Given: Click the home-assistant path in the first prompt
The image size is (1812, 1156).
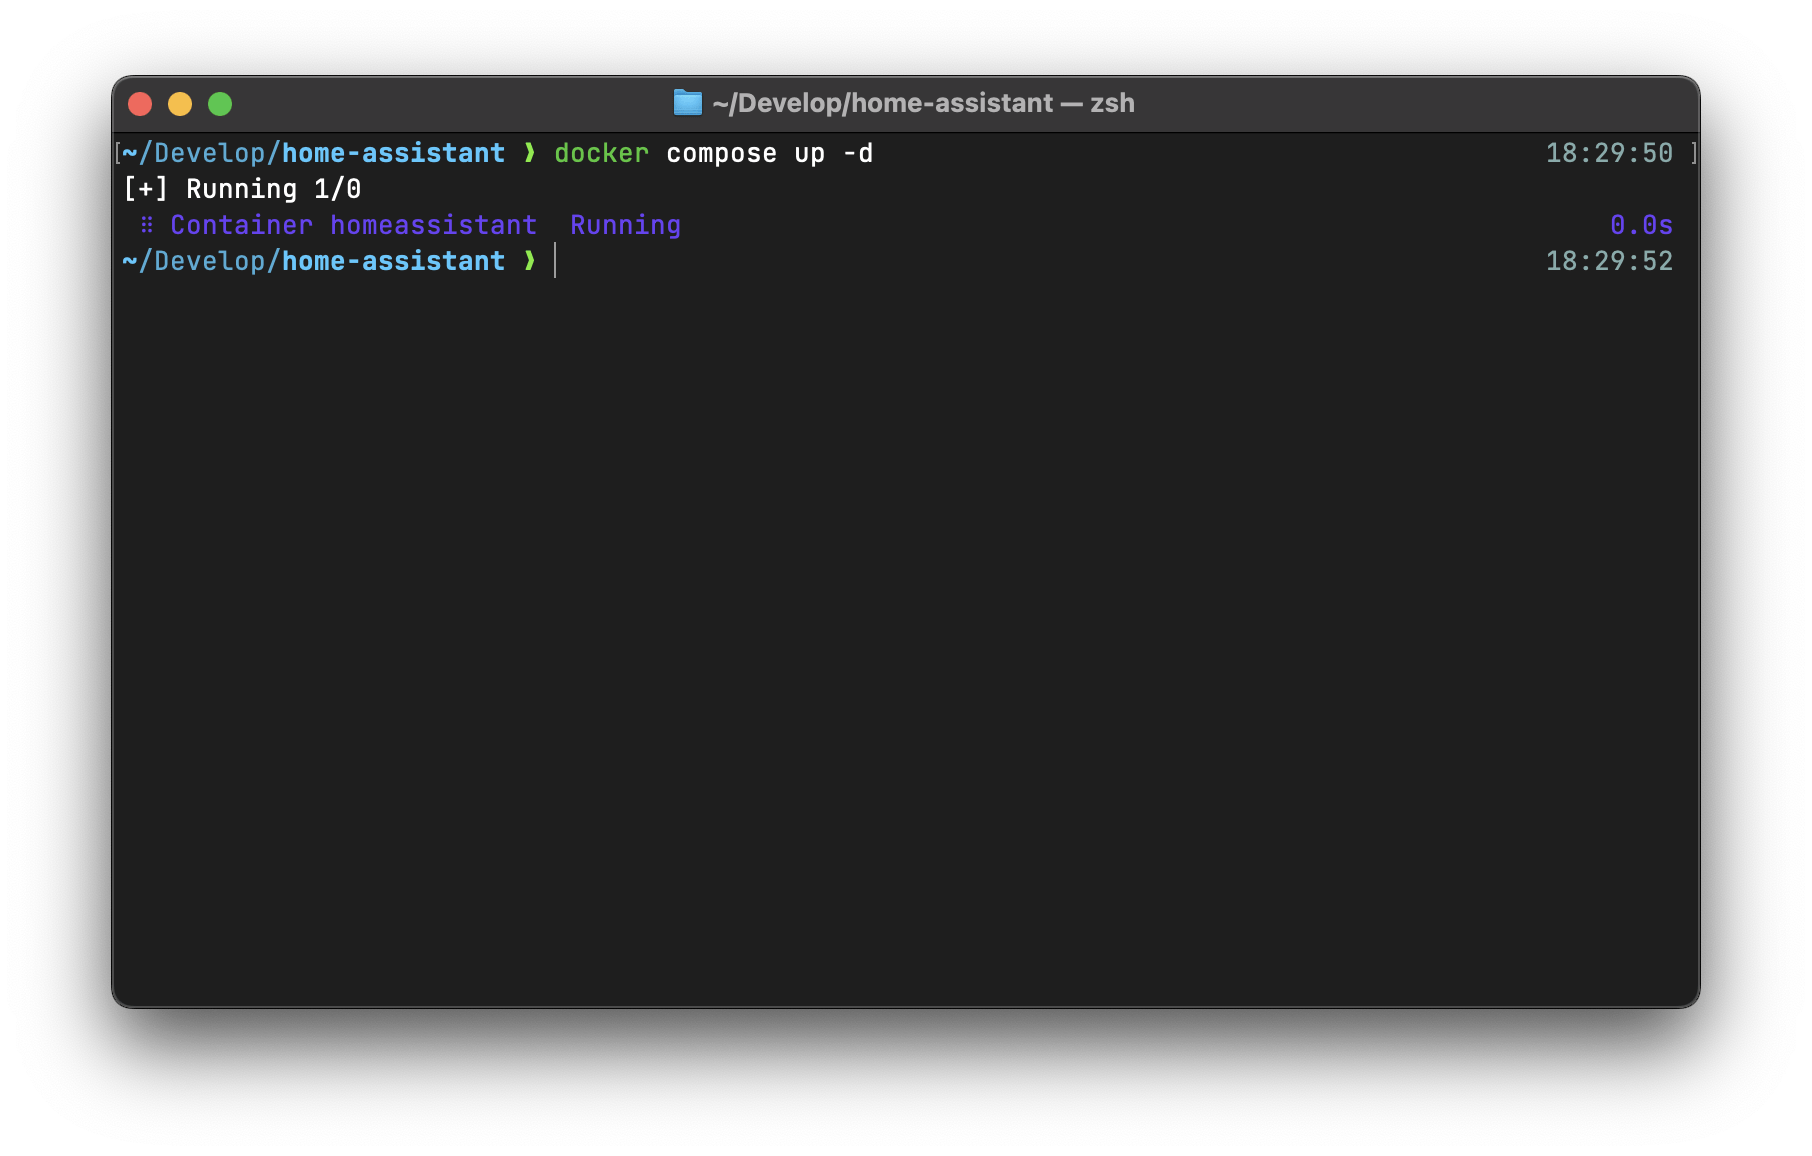Looking at the screenshot, I should [393, 153].
